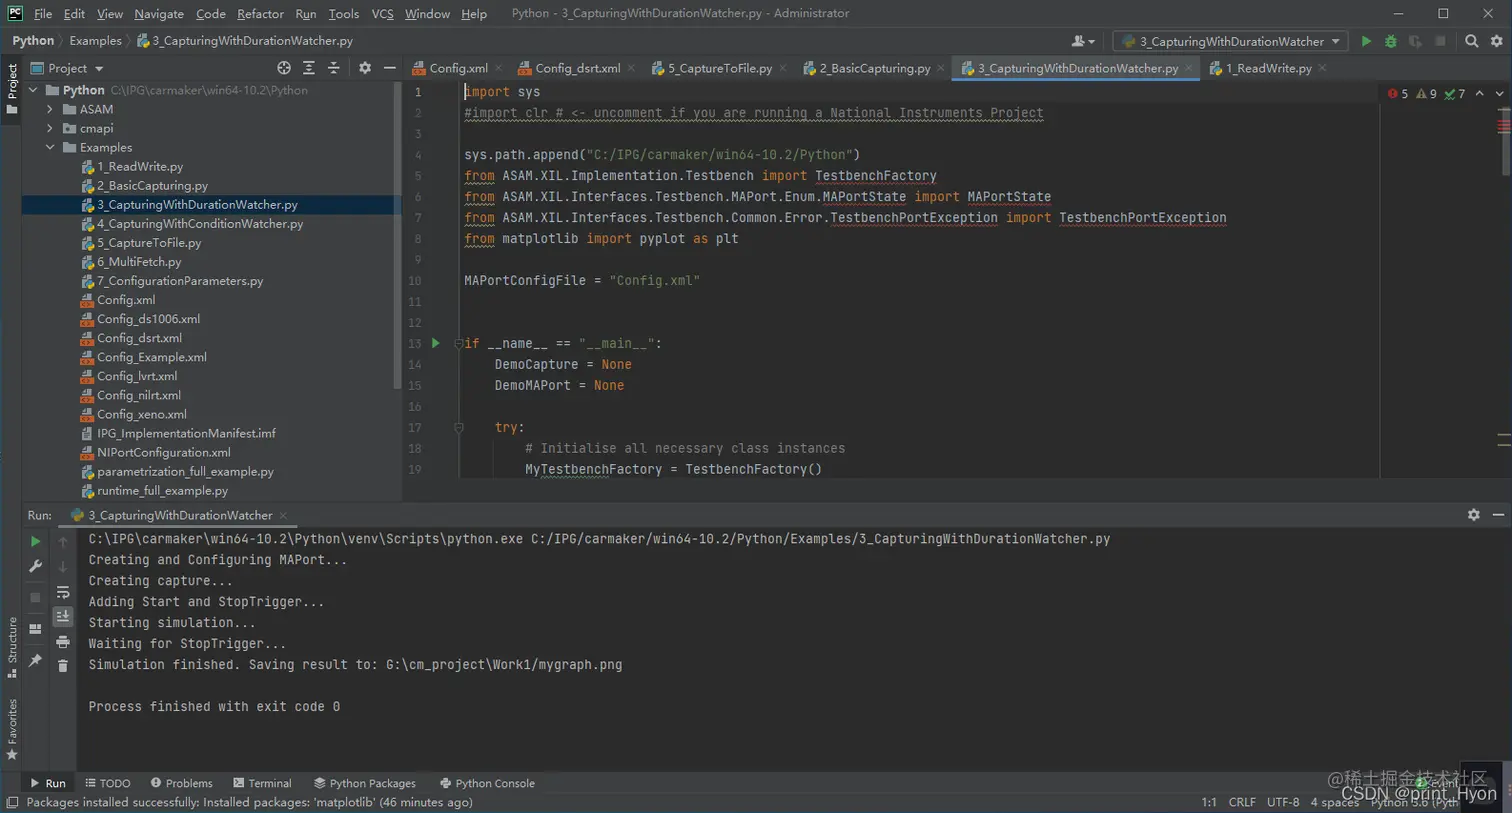
Task: Clear all console output with trash icon
Action: [63, 665]
